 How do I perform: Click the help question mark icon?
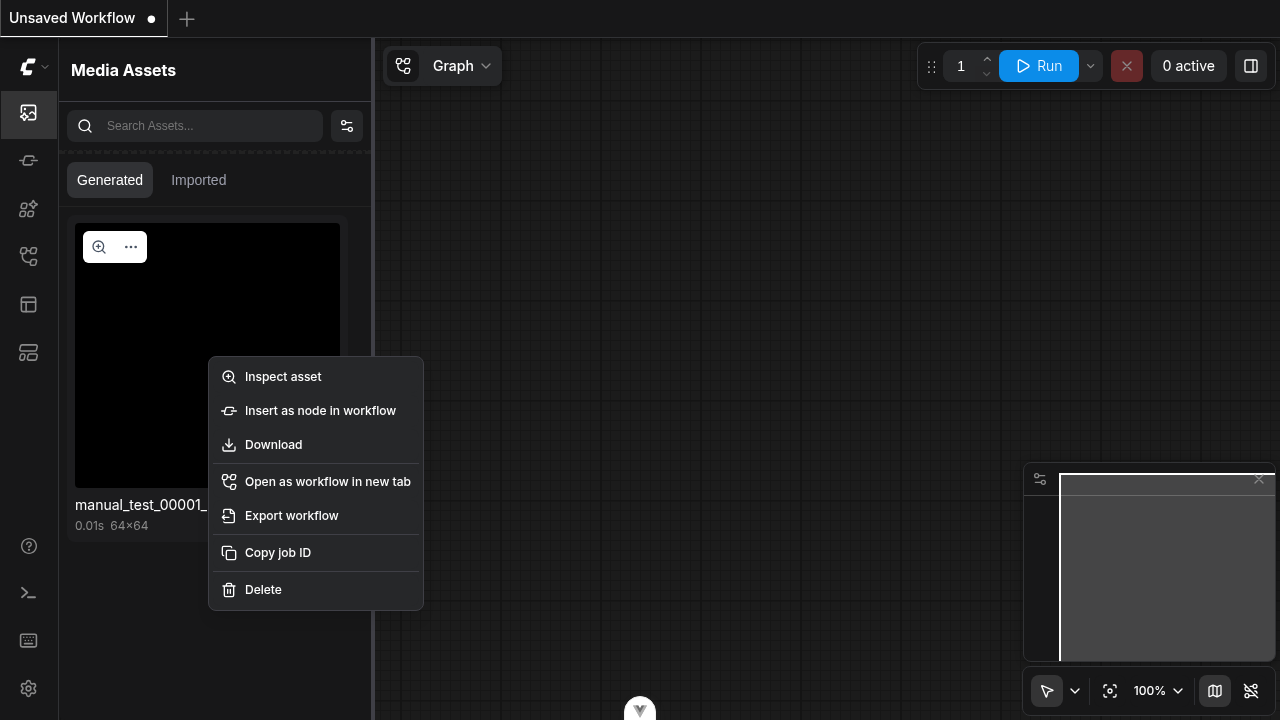click(x=28, y=545)
